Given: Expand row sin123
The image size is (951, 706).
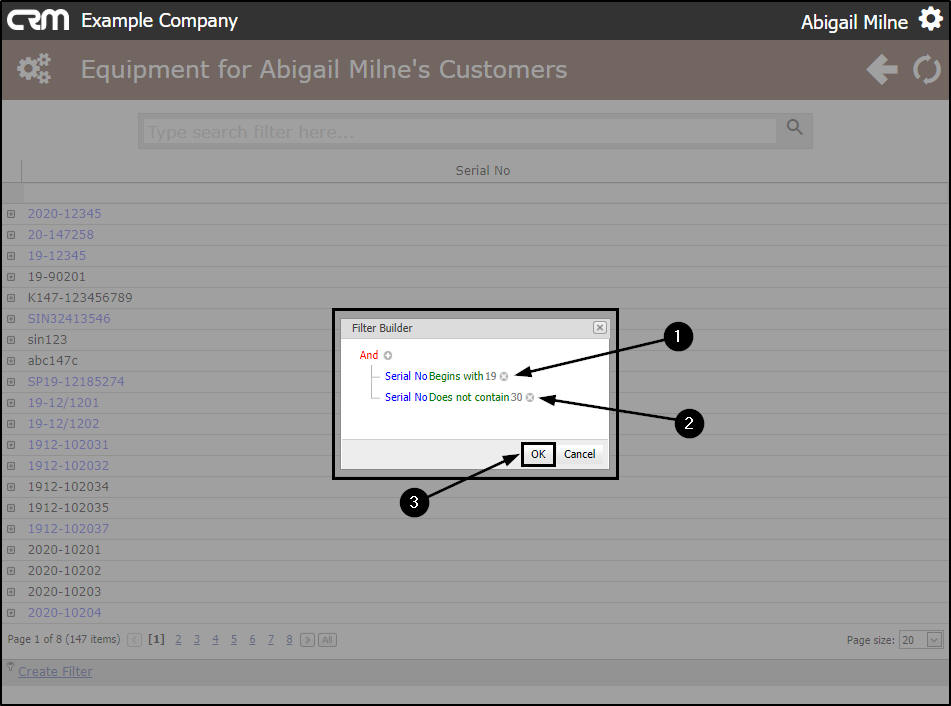Looking at the screenshot, I should 11,340.
